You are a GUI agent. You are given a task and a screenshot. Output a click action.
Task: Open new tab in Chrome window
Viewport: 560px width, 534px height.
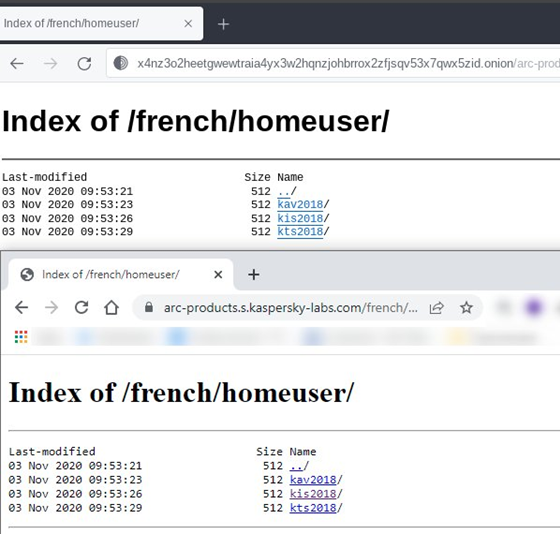coord(254,274)
